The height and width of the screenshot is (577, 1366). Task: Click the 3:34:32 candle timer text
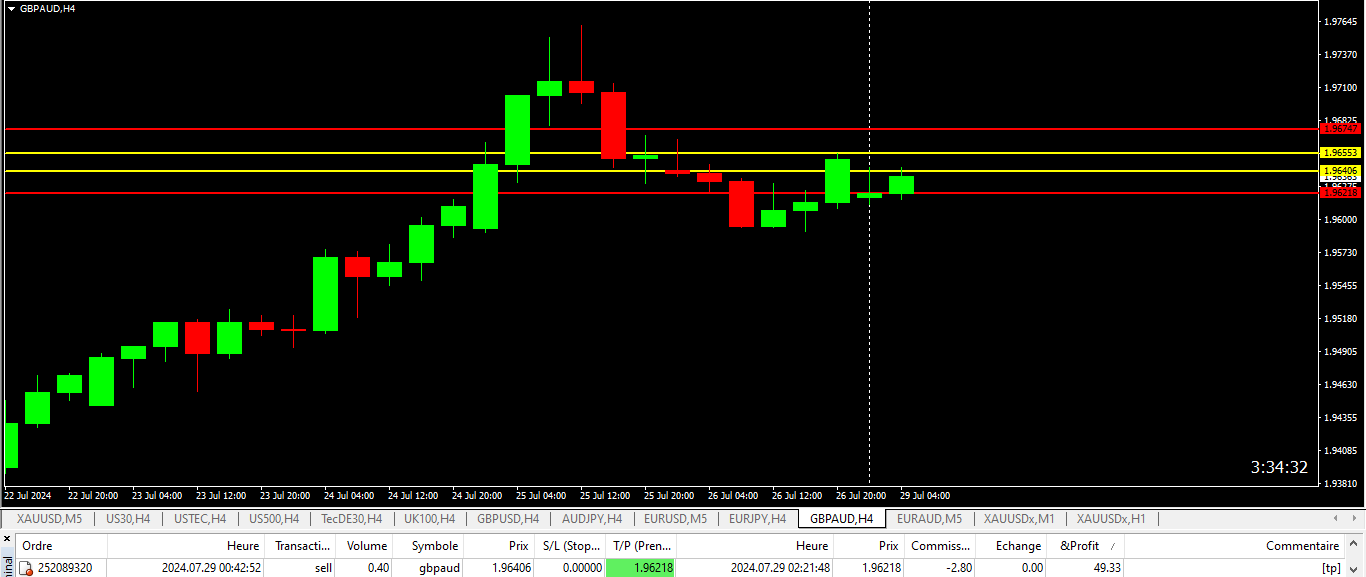1279,467
